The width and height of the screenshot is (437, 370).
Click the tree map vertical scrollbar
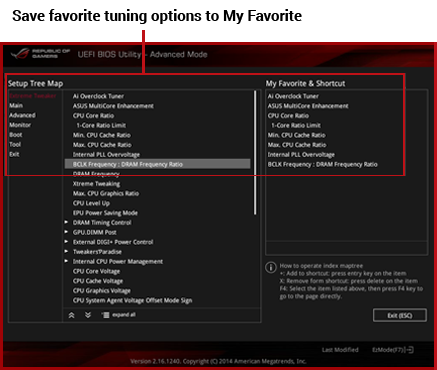(x=256, y=153)
